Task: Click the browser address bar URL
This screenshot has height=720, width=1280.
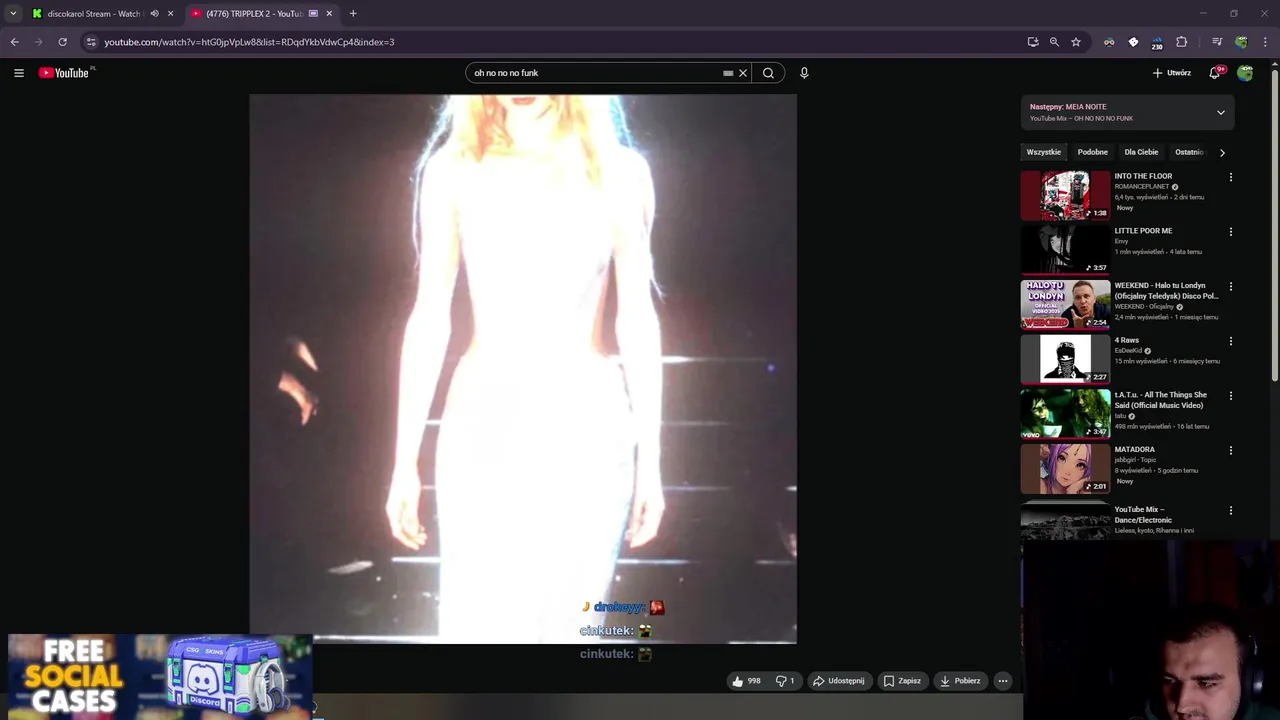Action: tap(249, 42)
